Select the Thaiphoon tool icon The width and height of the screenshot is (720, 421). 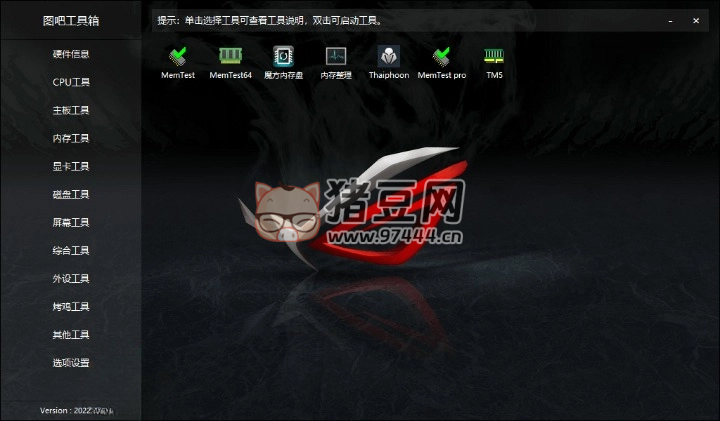tap(388, 58)
